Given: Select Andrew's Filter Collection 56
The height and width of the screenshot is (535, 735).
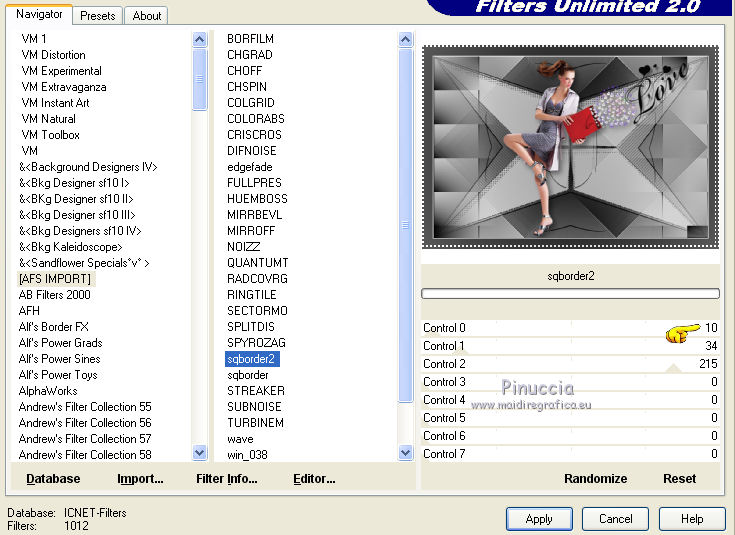Looking at the screenshot, I should click(85, 422).
